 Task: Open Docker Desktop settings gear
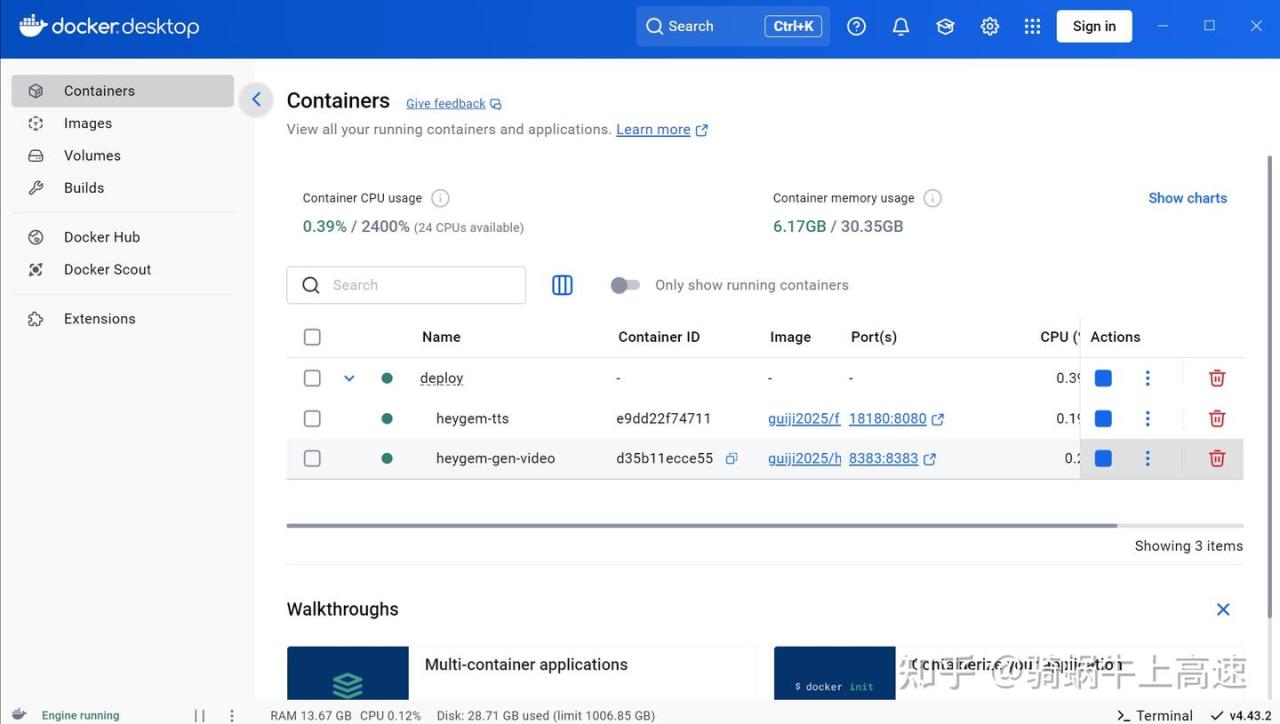coord(989,27)
